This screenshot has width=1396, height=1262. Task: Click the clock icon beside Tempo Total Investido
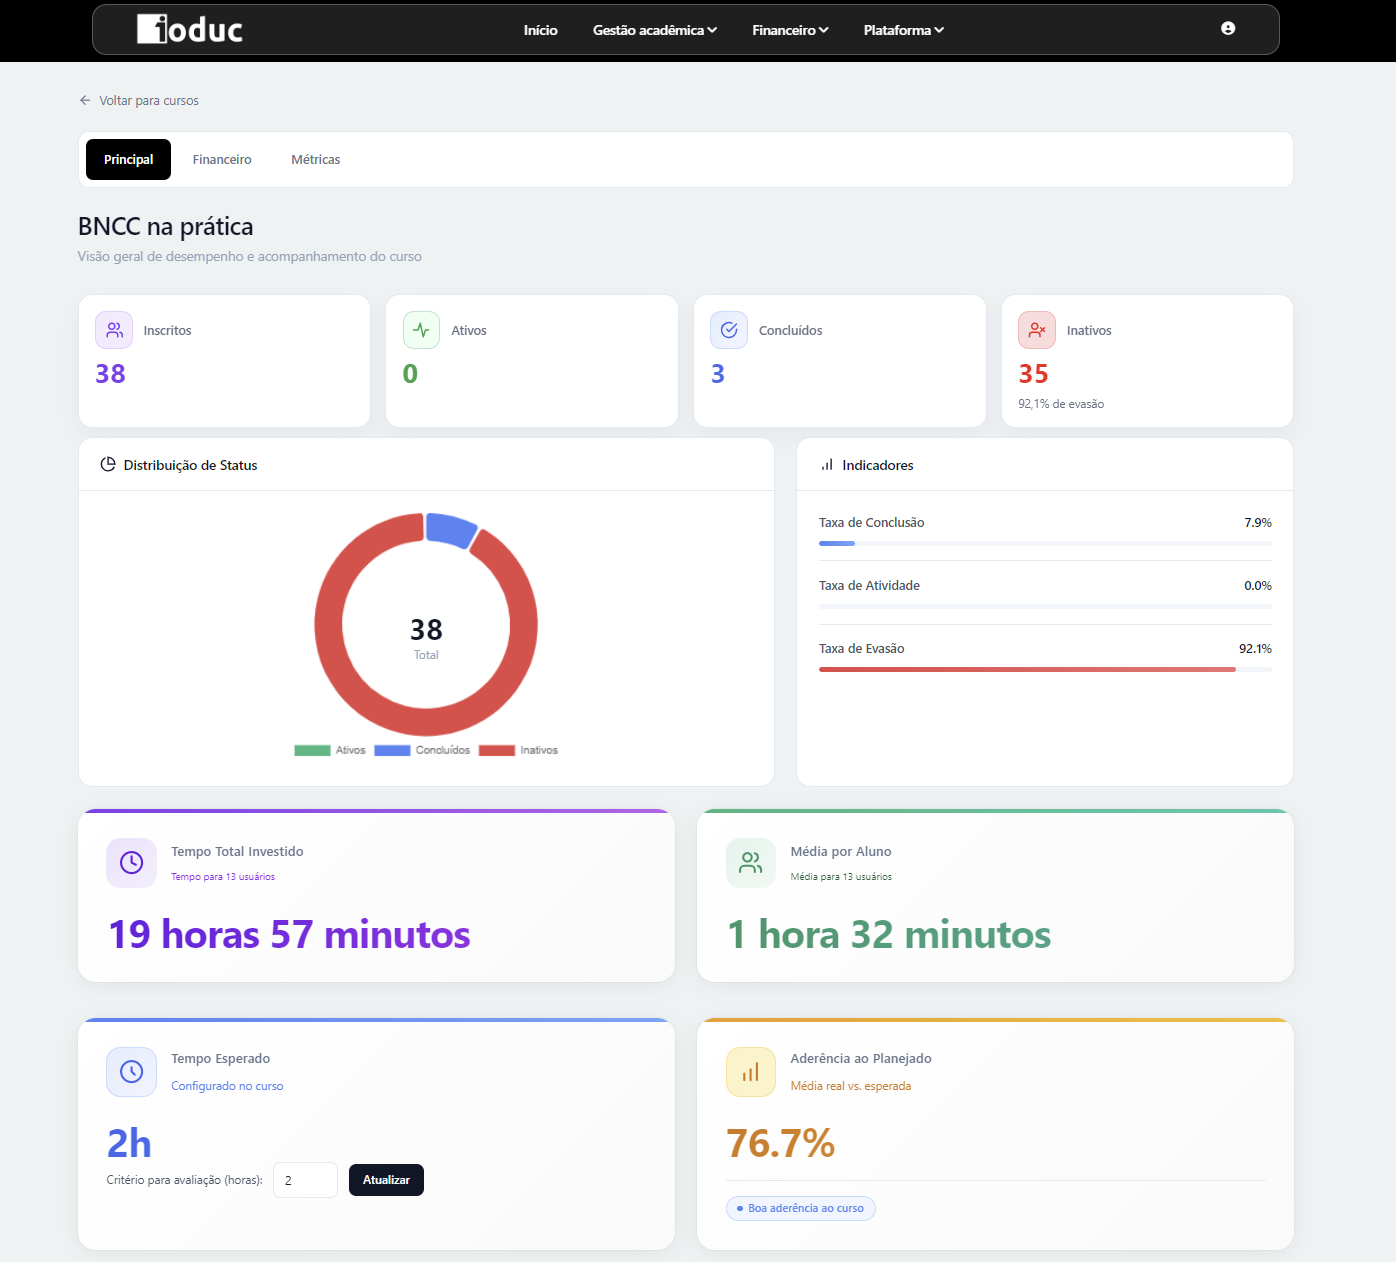[x=131, y=863]
